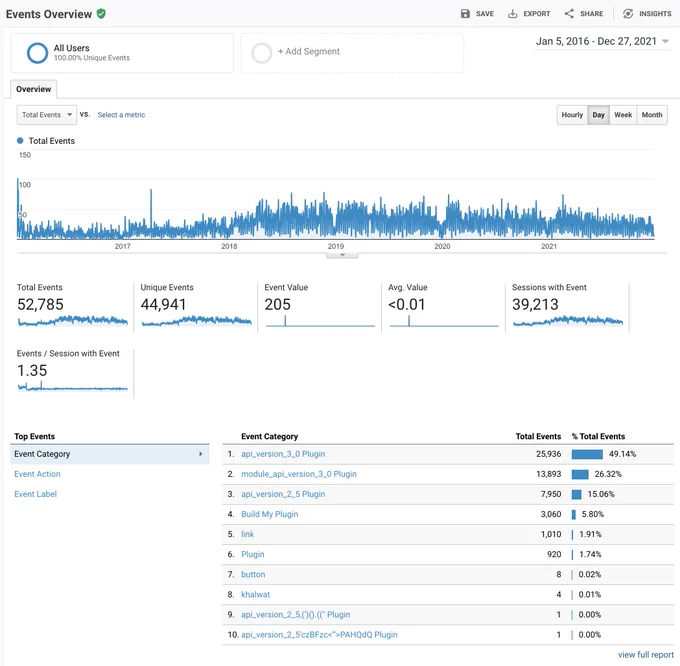The height and width of the screenshot is (666, 680).
Task: Click the 3,060 total events value
Action: (551, 514)
